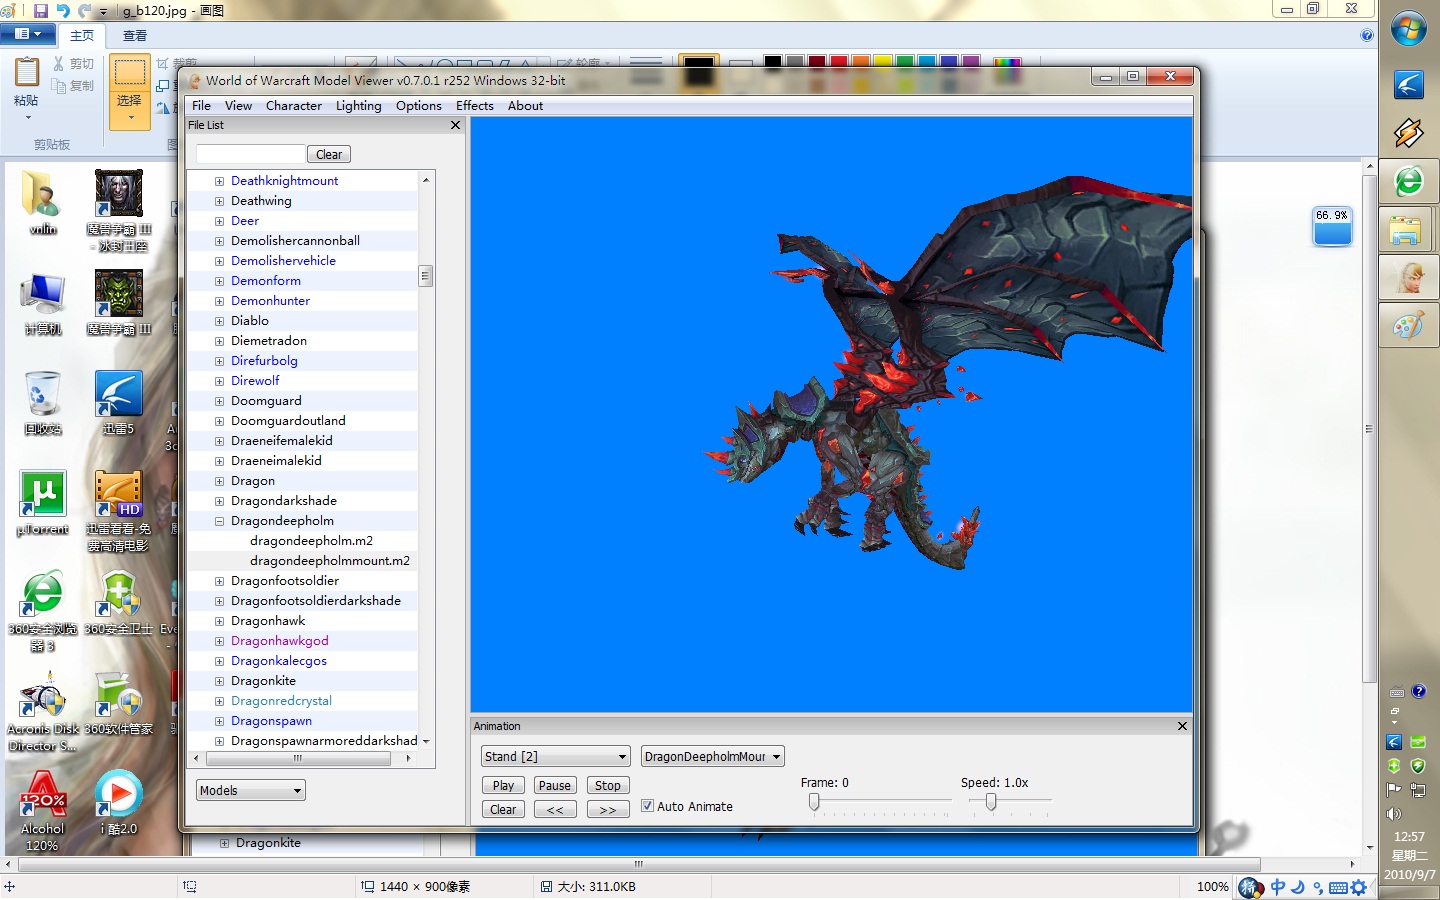Expand the Deathwing tree node
Viewport: 1440px width, 900px height.
click(x=219, y=201)
